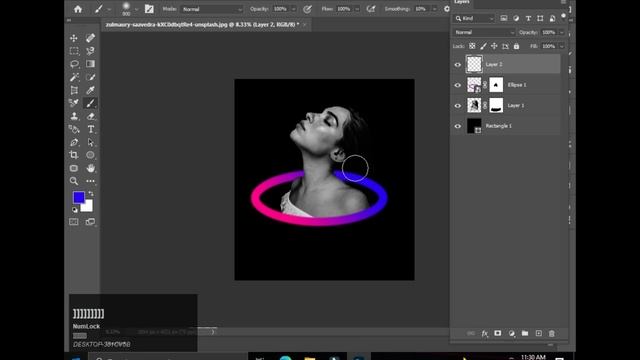Select the Hand tool
Viewport: 640px width, 360px height.
tap(90, 168)
